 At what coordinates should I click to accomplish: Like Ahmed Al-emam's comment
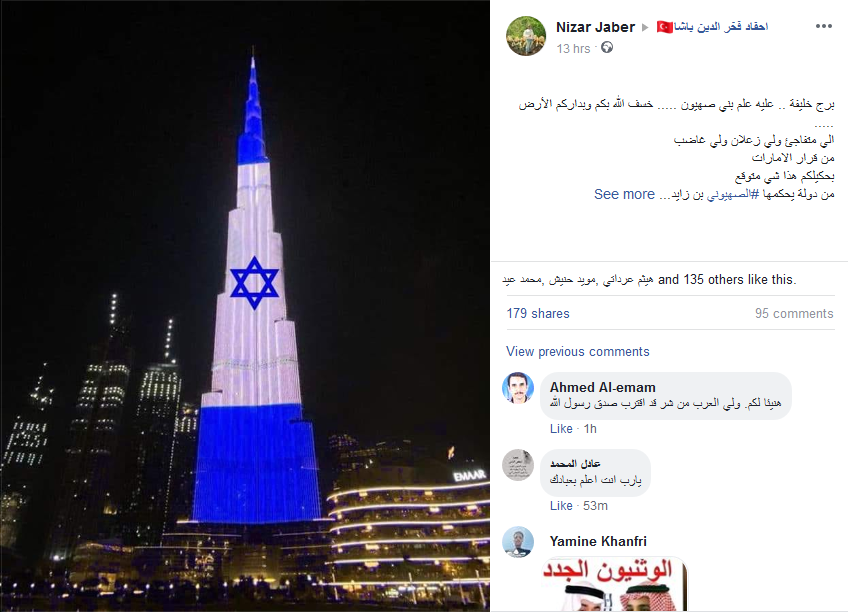tap(561, 429)
